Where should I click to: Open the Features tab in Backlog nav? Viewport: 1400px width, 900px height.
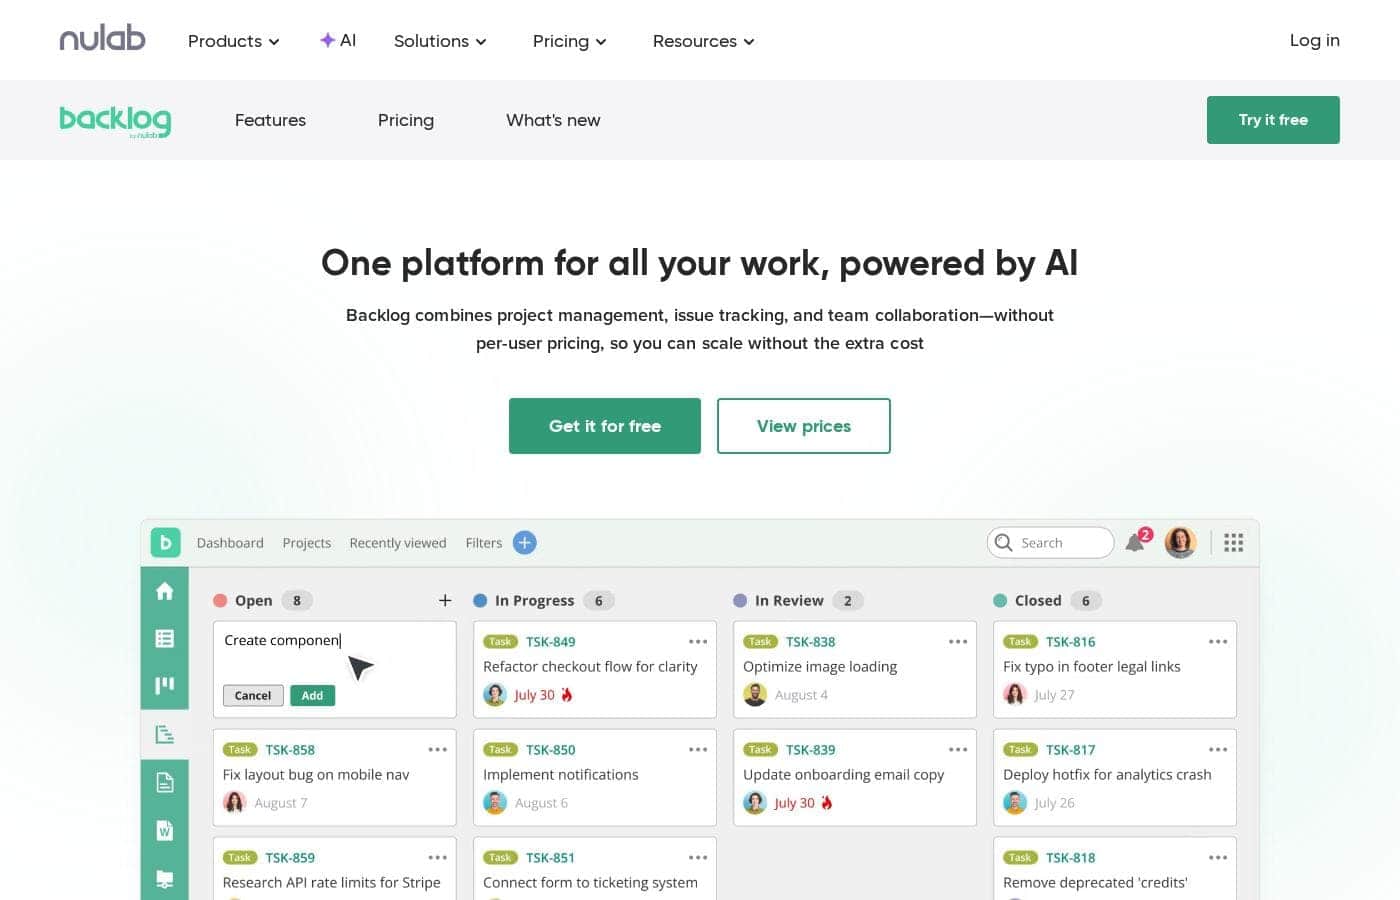[x=270, y=120]
